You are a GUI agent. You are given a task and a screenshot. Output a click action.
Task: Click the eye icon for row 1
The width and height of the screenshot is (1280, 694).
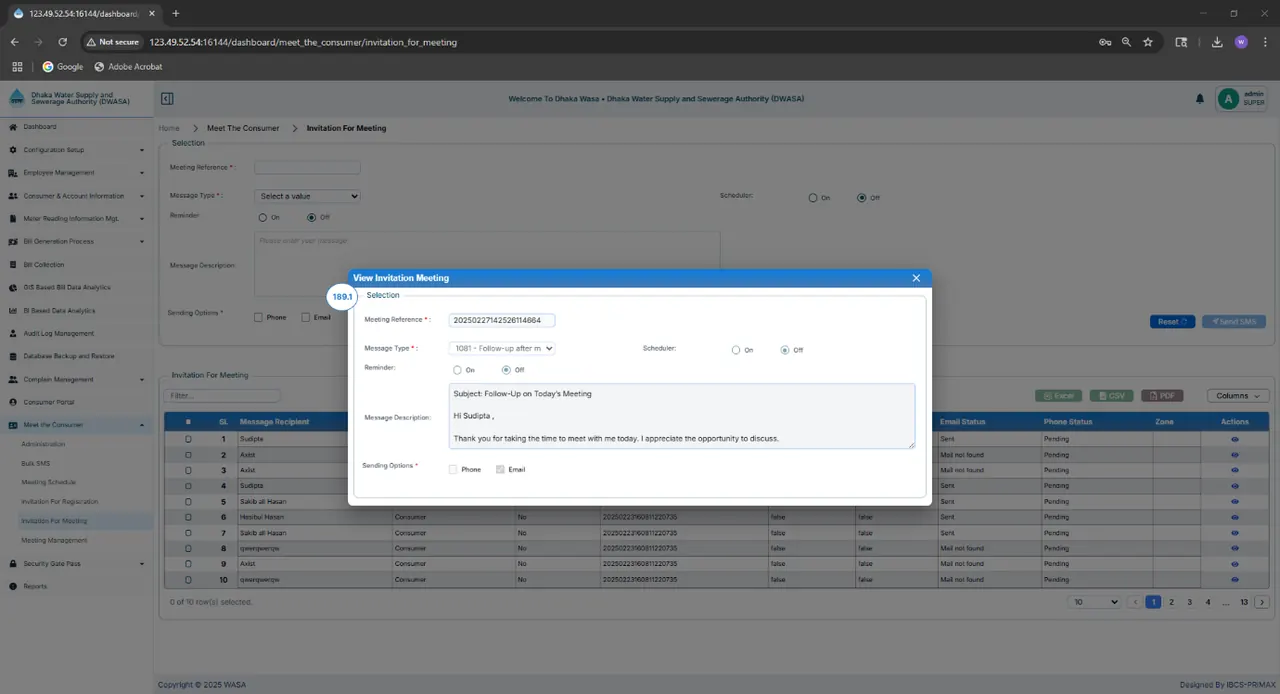1235,439
